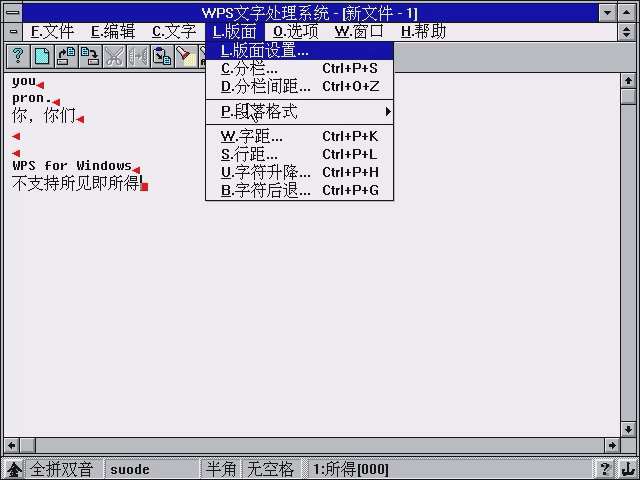
Task: Click the 'pron.' line in document
Action: tap(31, 98)
